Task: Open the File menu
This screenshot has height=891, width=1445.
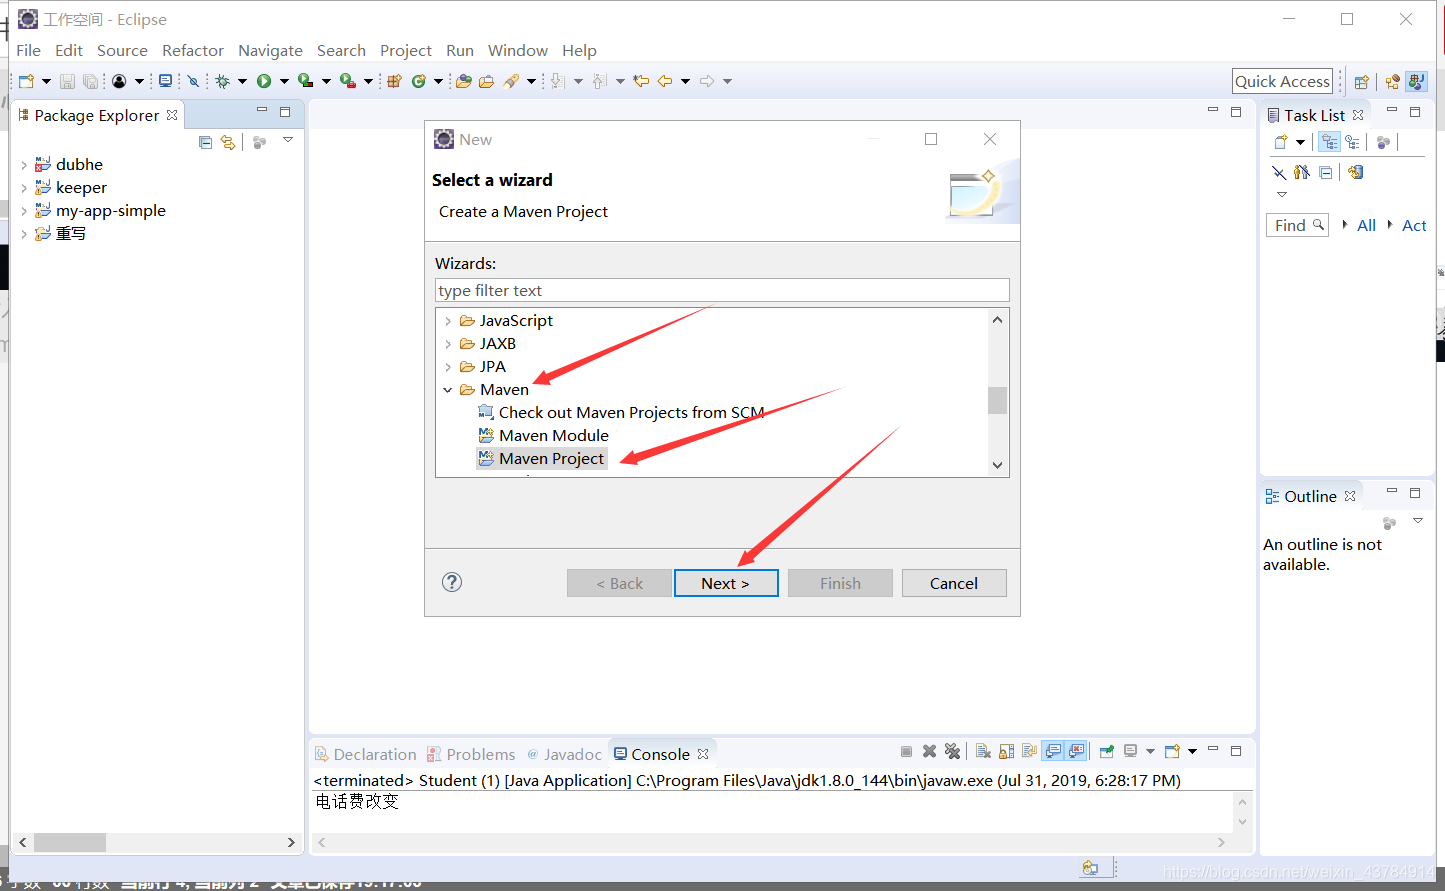Action: point(29,50)
